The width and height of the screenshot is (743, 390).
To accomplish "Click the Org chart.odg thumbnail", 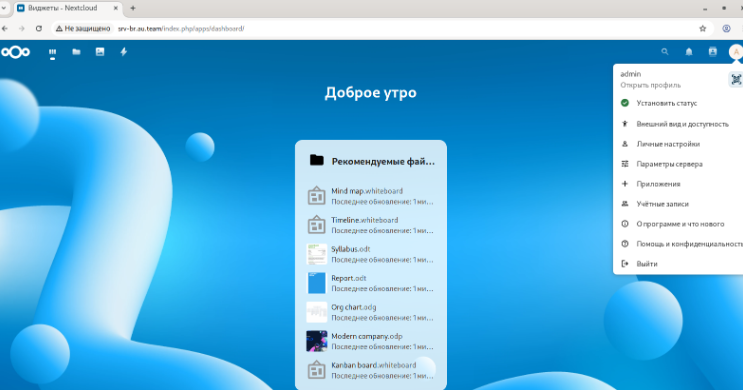I will click(x=317, y=312).
